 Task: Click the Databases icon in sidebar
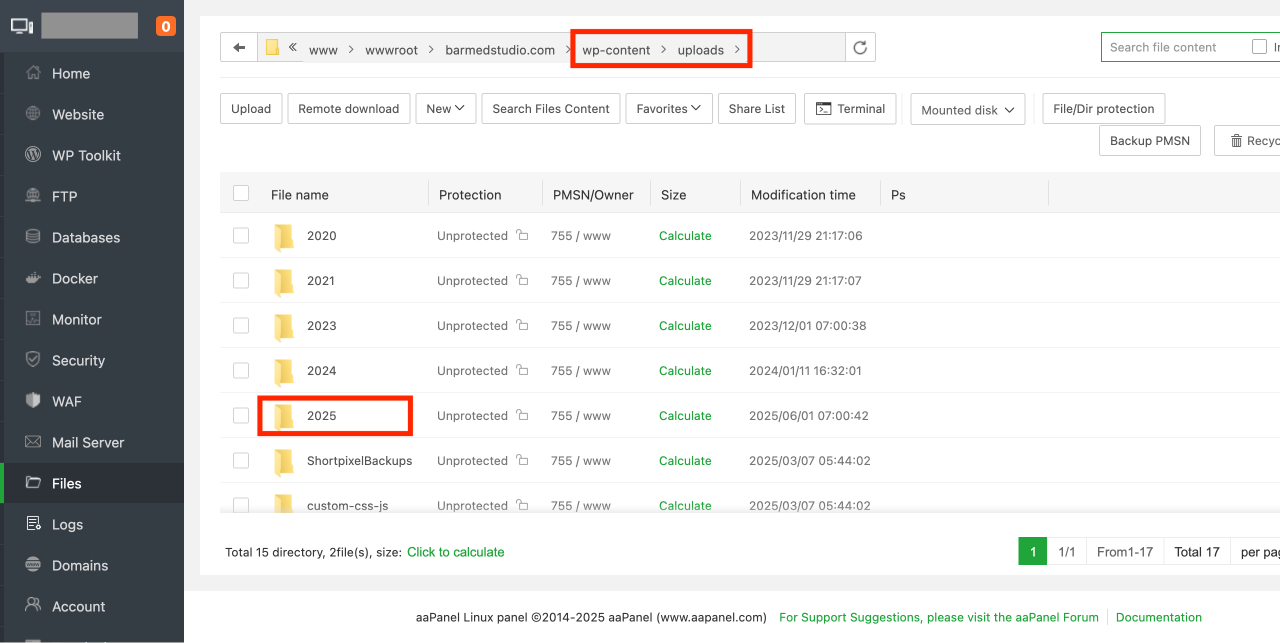click(x=33, y=237)
